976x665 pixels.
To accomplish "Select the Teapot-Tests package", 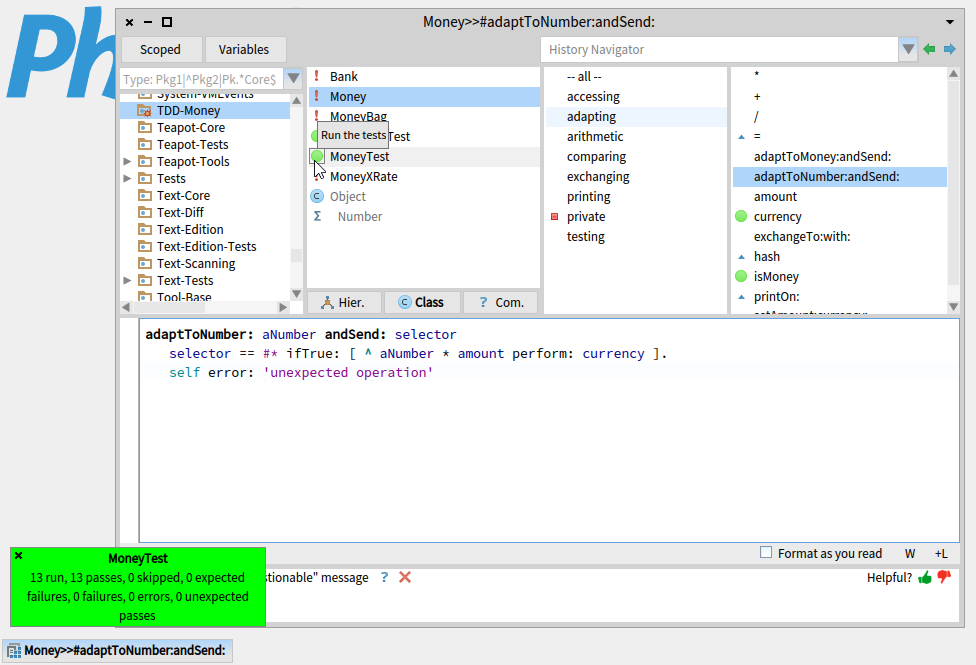I will pos(205,144).
